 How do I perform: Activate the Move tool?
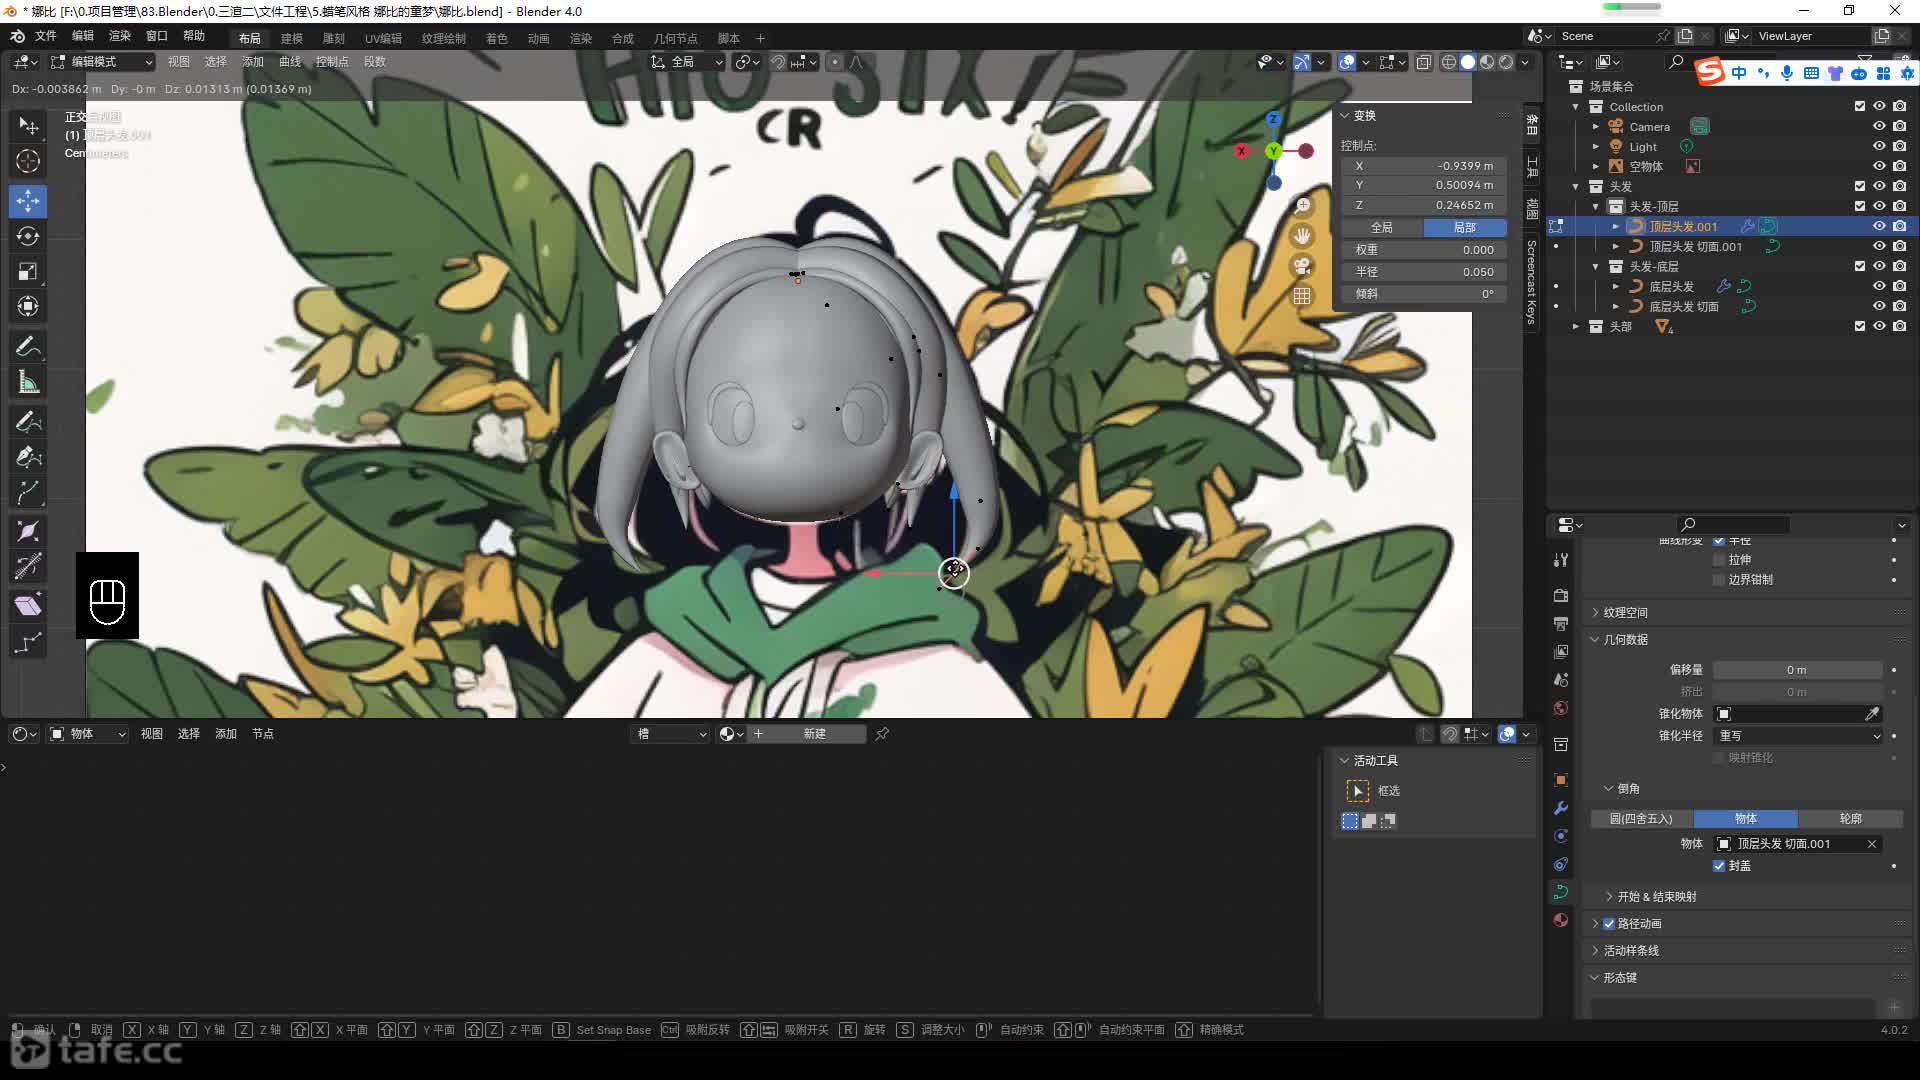coord(28,201)
